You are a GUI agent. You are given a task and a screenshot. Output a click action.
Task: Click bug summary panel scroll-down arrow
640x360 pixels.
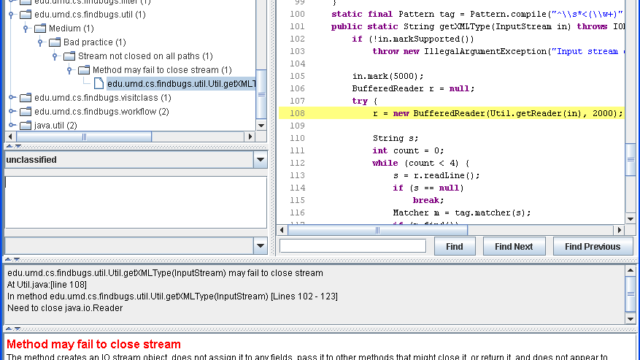tap(630, 319)
